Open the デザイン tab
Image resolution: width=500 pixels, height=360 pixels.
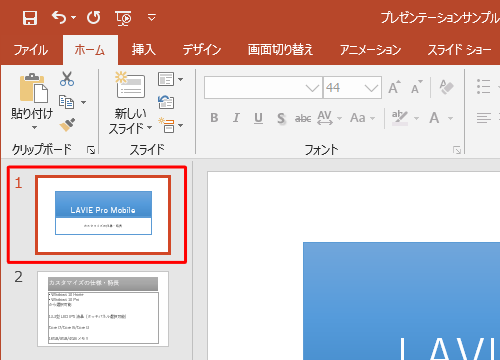[202, 50]
